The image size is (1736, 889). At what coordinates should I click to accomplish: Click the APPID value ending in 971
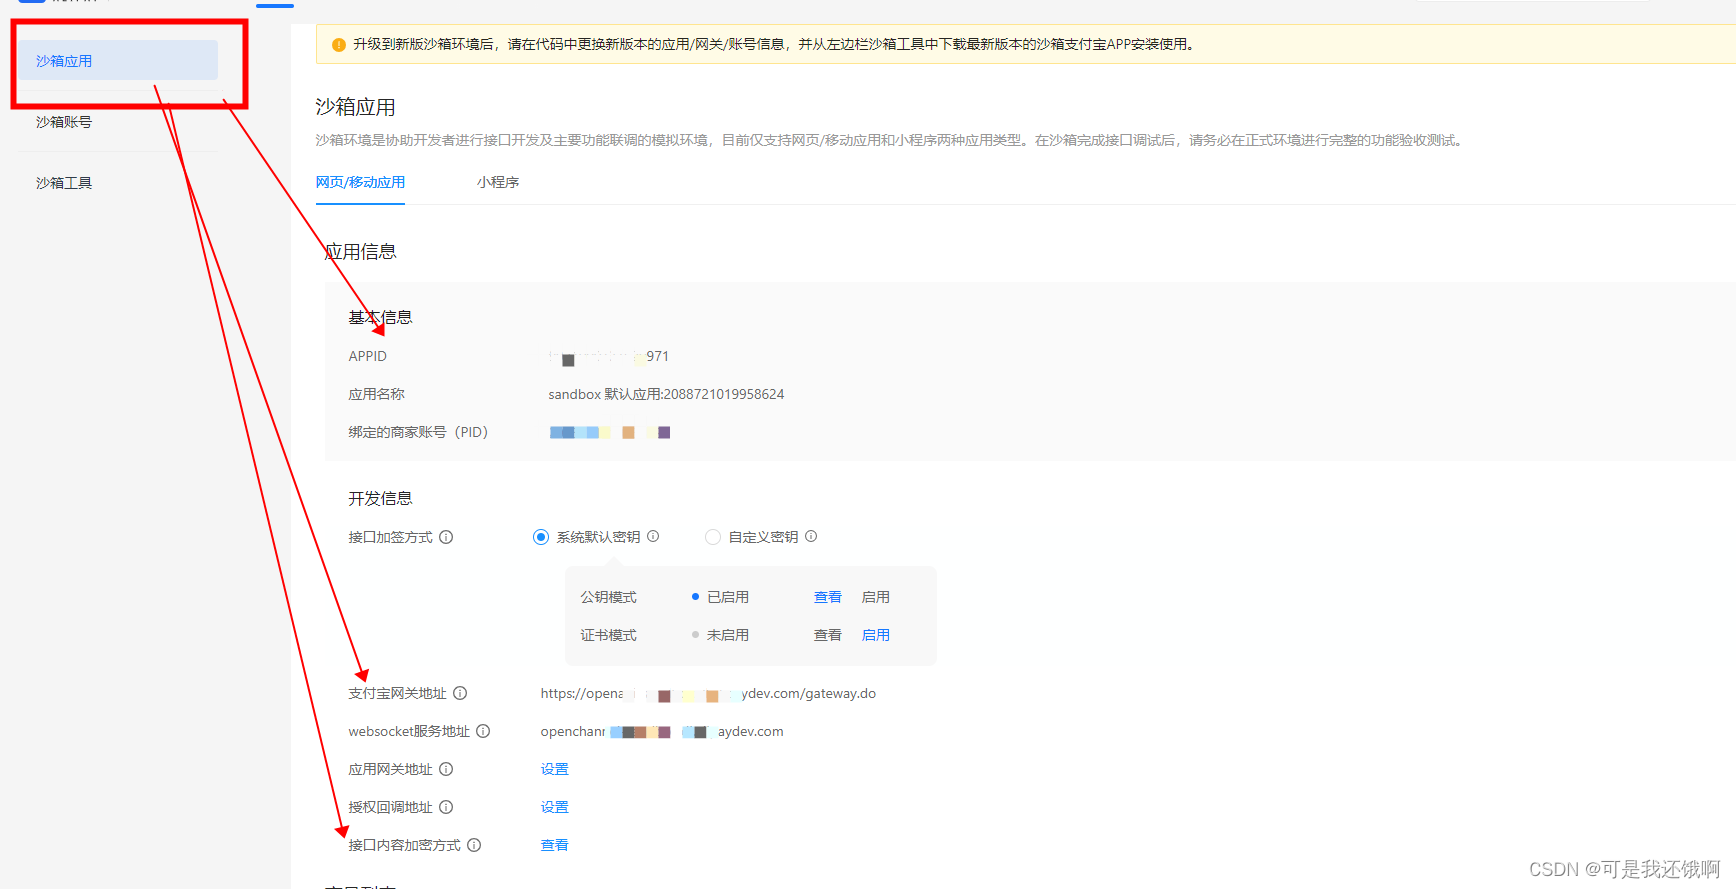tap(609, 356)
